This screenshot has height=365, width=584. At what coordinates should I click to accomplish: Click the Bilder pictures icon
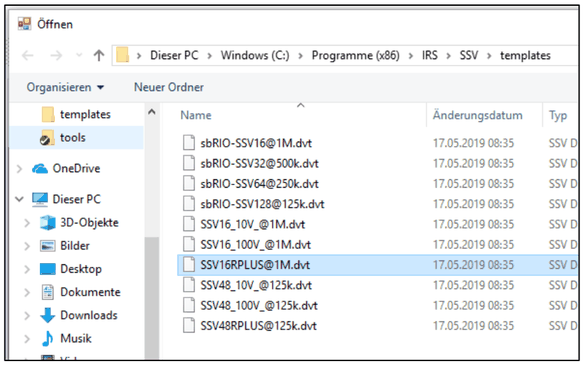[x=47, y=246]
